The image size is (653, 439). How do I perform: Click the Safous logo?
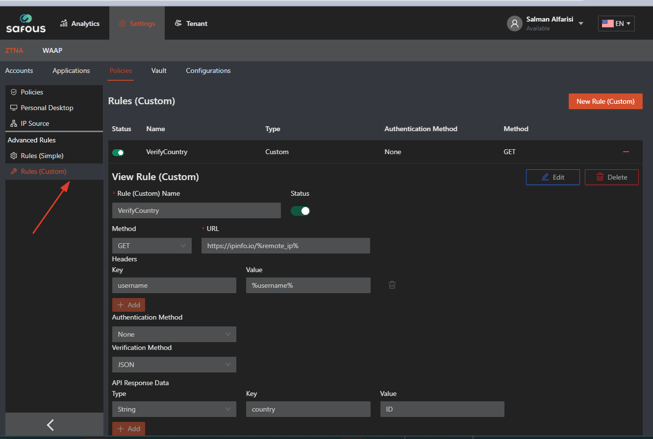26,23
